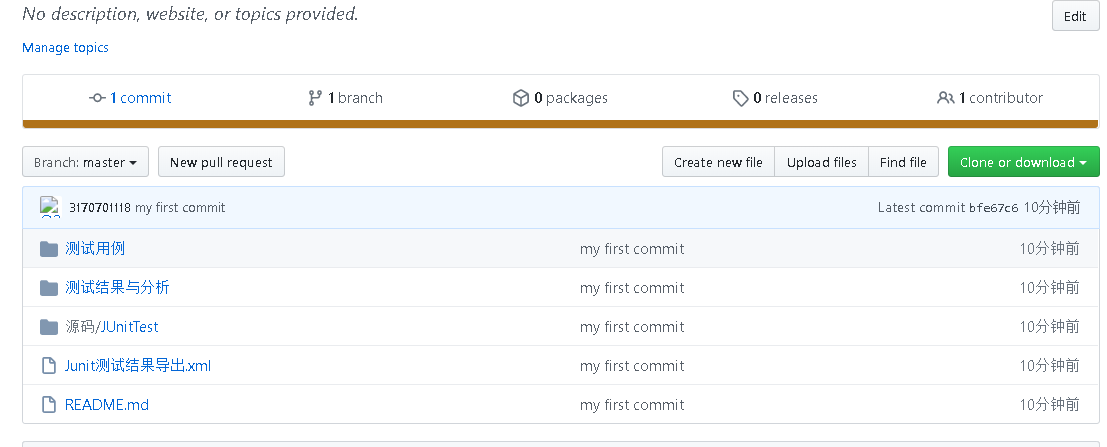Open the Branch: master dropdown
The width and height of the screenshot is (1107, 447).
(85, 162)
